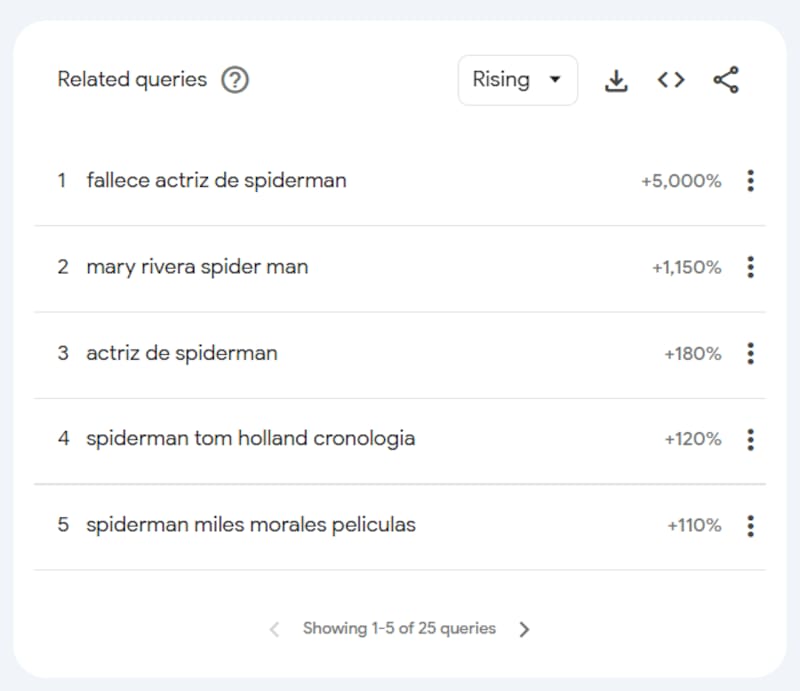Go to next page of queries
The width and height of the screenshot is (800, 691).
click(x=524, y=629)
